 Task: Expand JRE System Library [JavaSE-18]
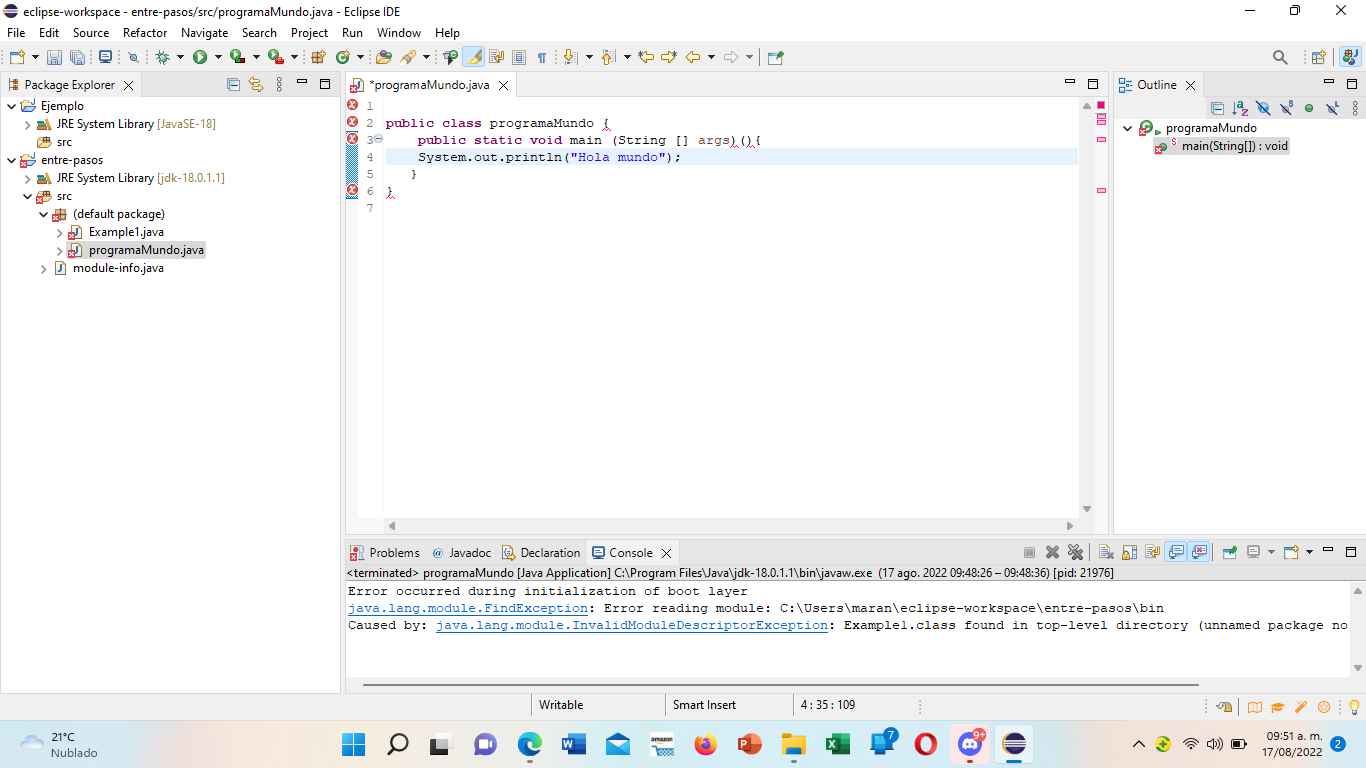pyautogui.click(x=28, y=124)
